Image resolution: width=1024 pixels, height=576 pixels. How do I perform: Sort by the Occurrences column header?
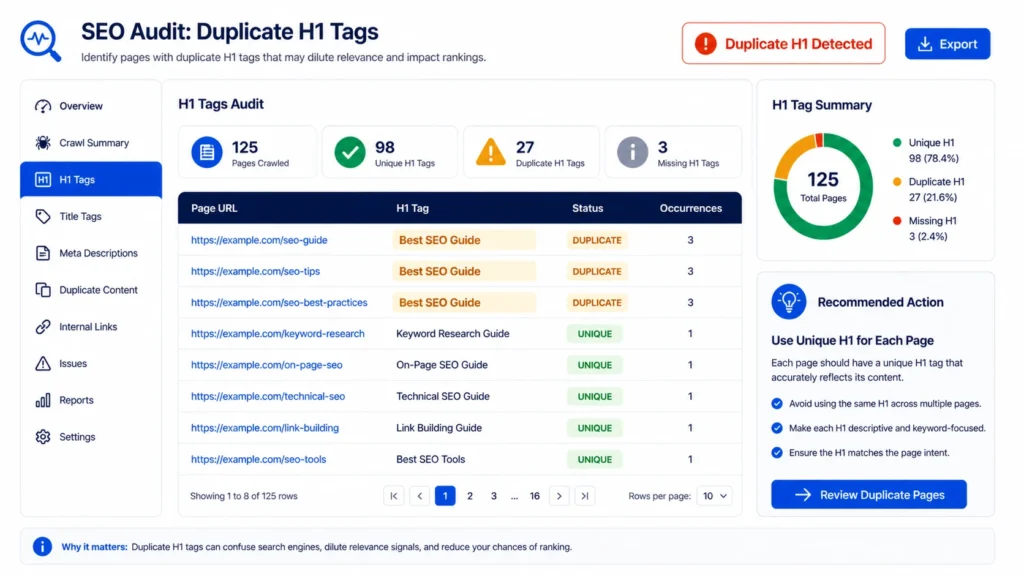(690, 208)
